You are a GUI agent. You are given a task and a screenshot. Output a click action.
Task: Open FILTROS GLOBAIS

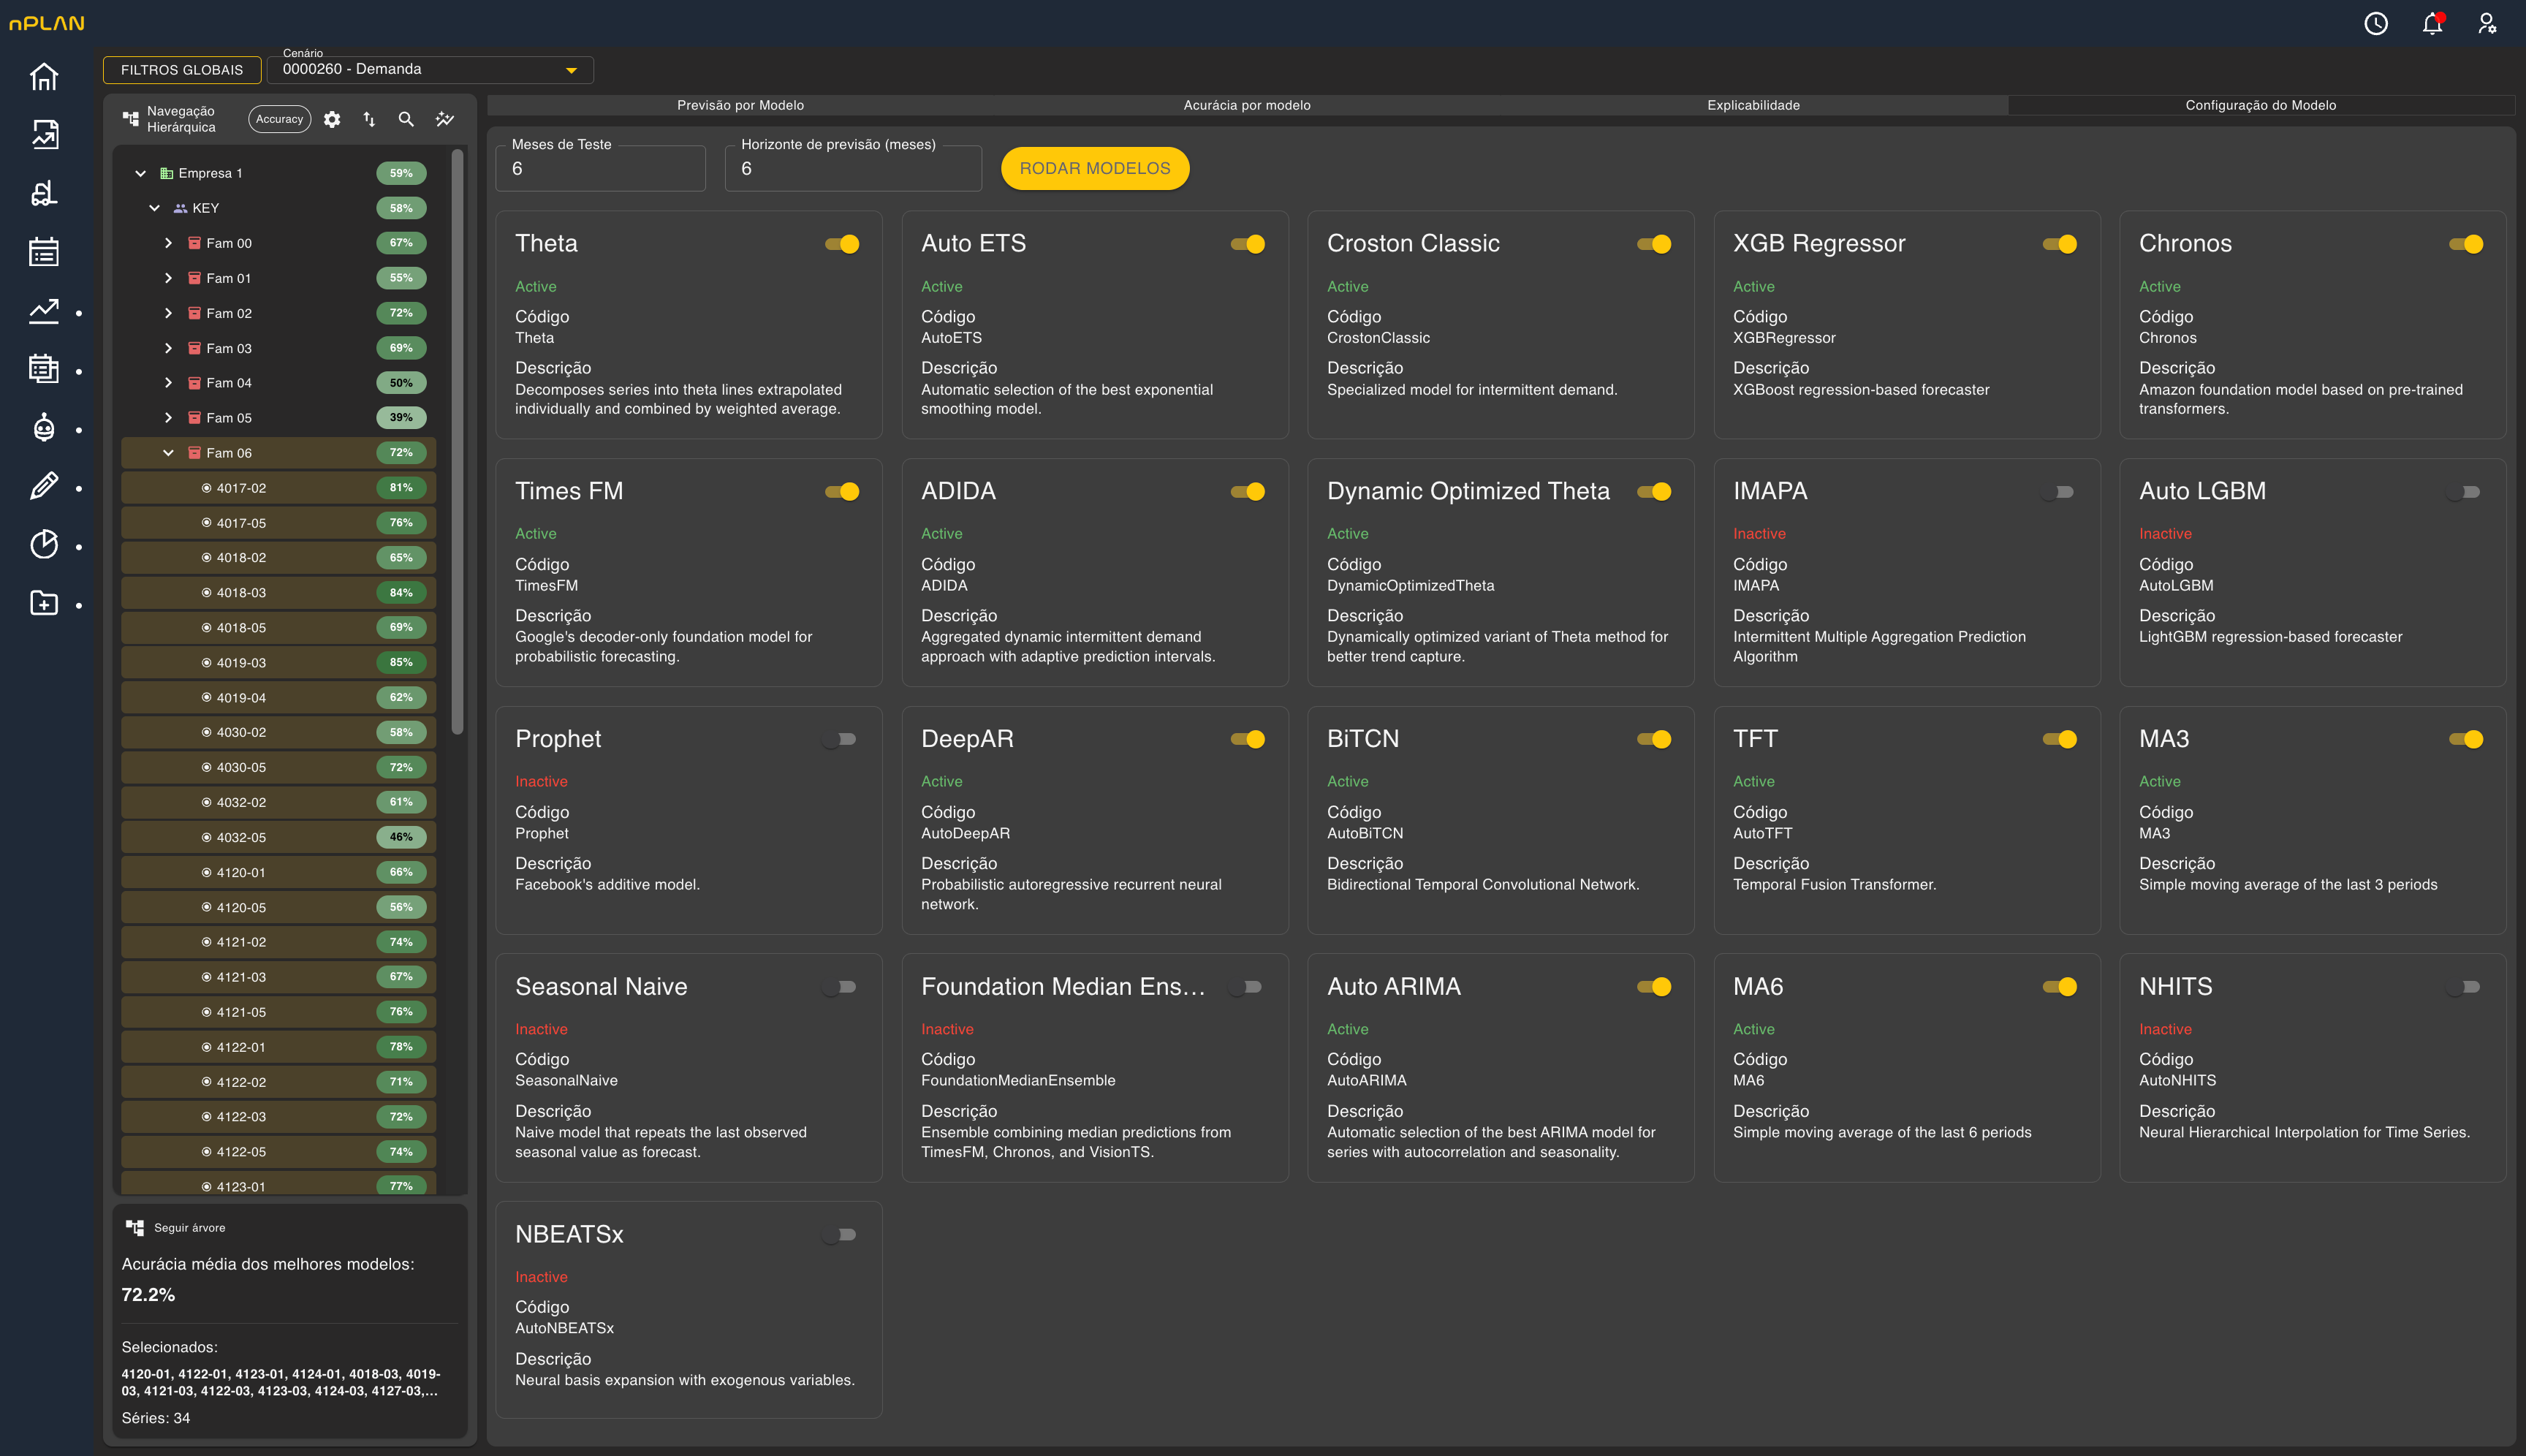point(182,70)
